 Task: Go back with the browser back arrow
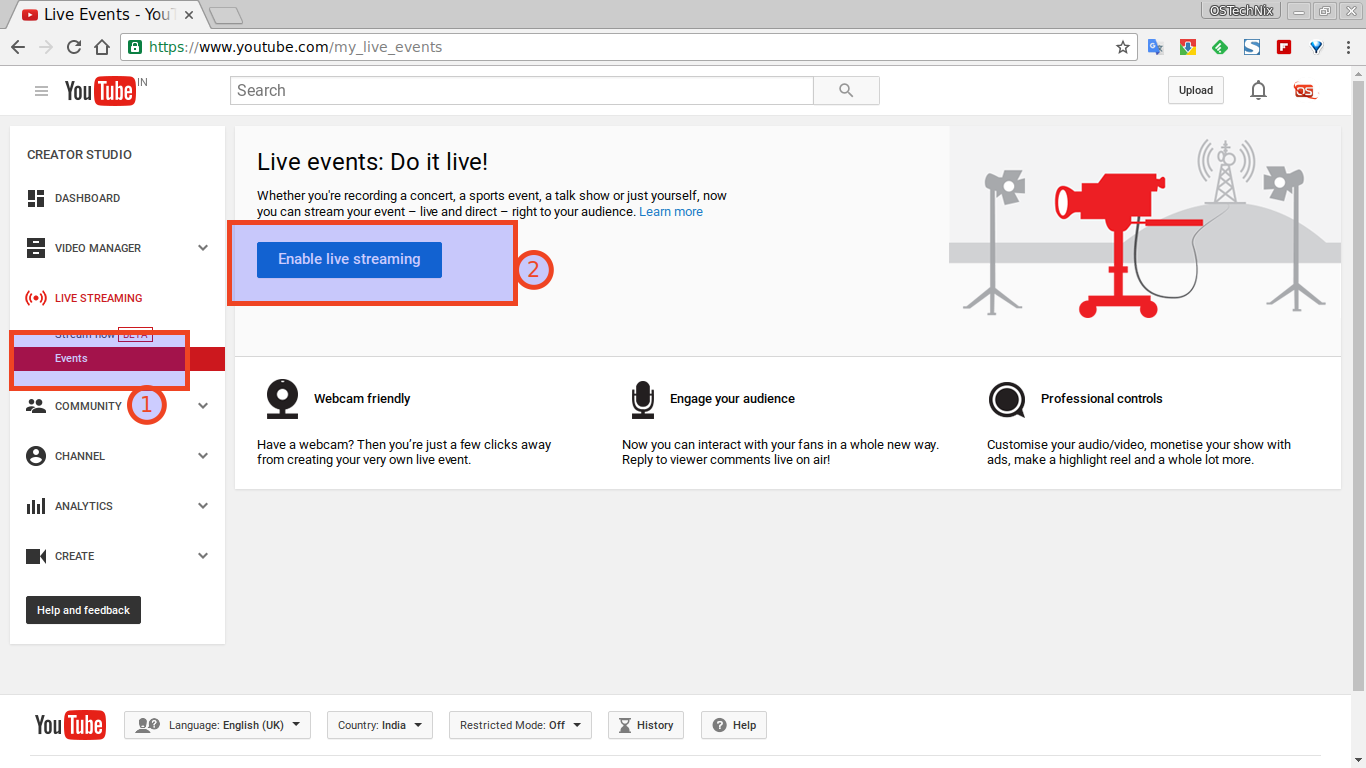[x=18, y=47]
